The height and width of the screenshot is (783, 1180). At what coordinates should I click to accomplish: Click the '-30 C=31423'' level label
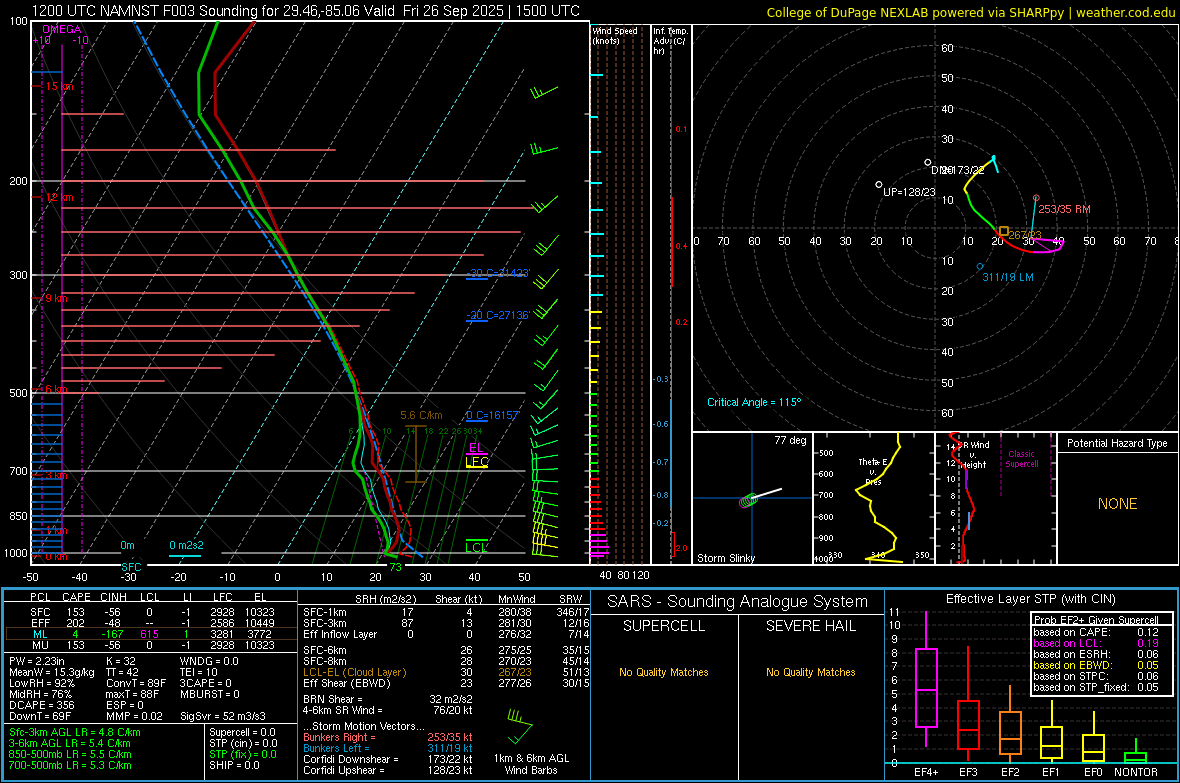pyautogui.click(x=499, y=273)
